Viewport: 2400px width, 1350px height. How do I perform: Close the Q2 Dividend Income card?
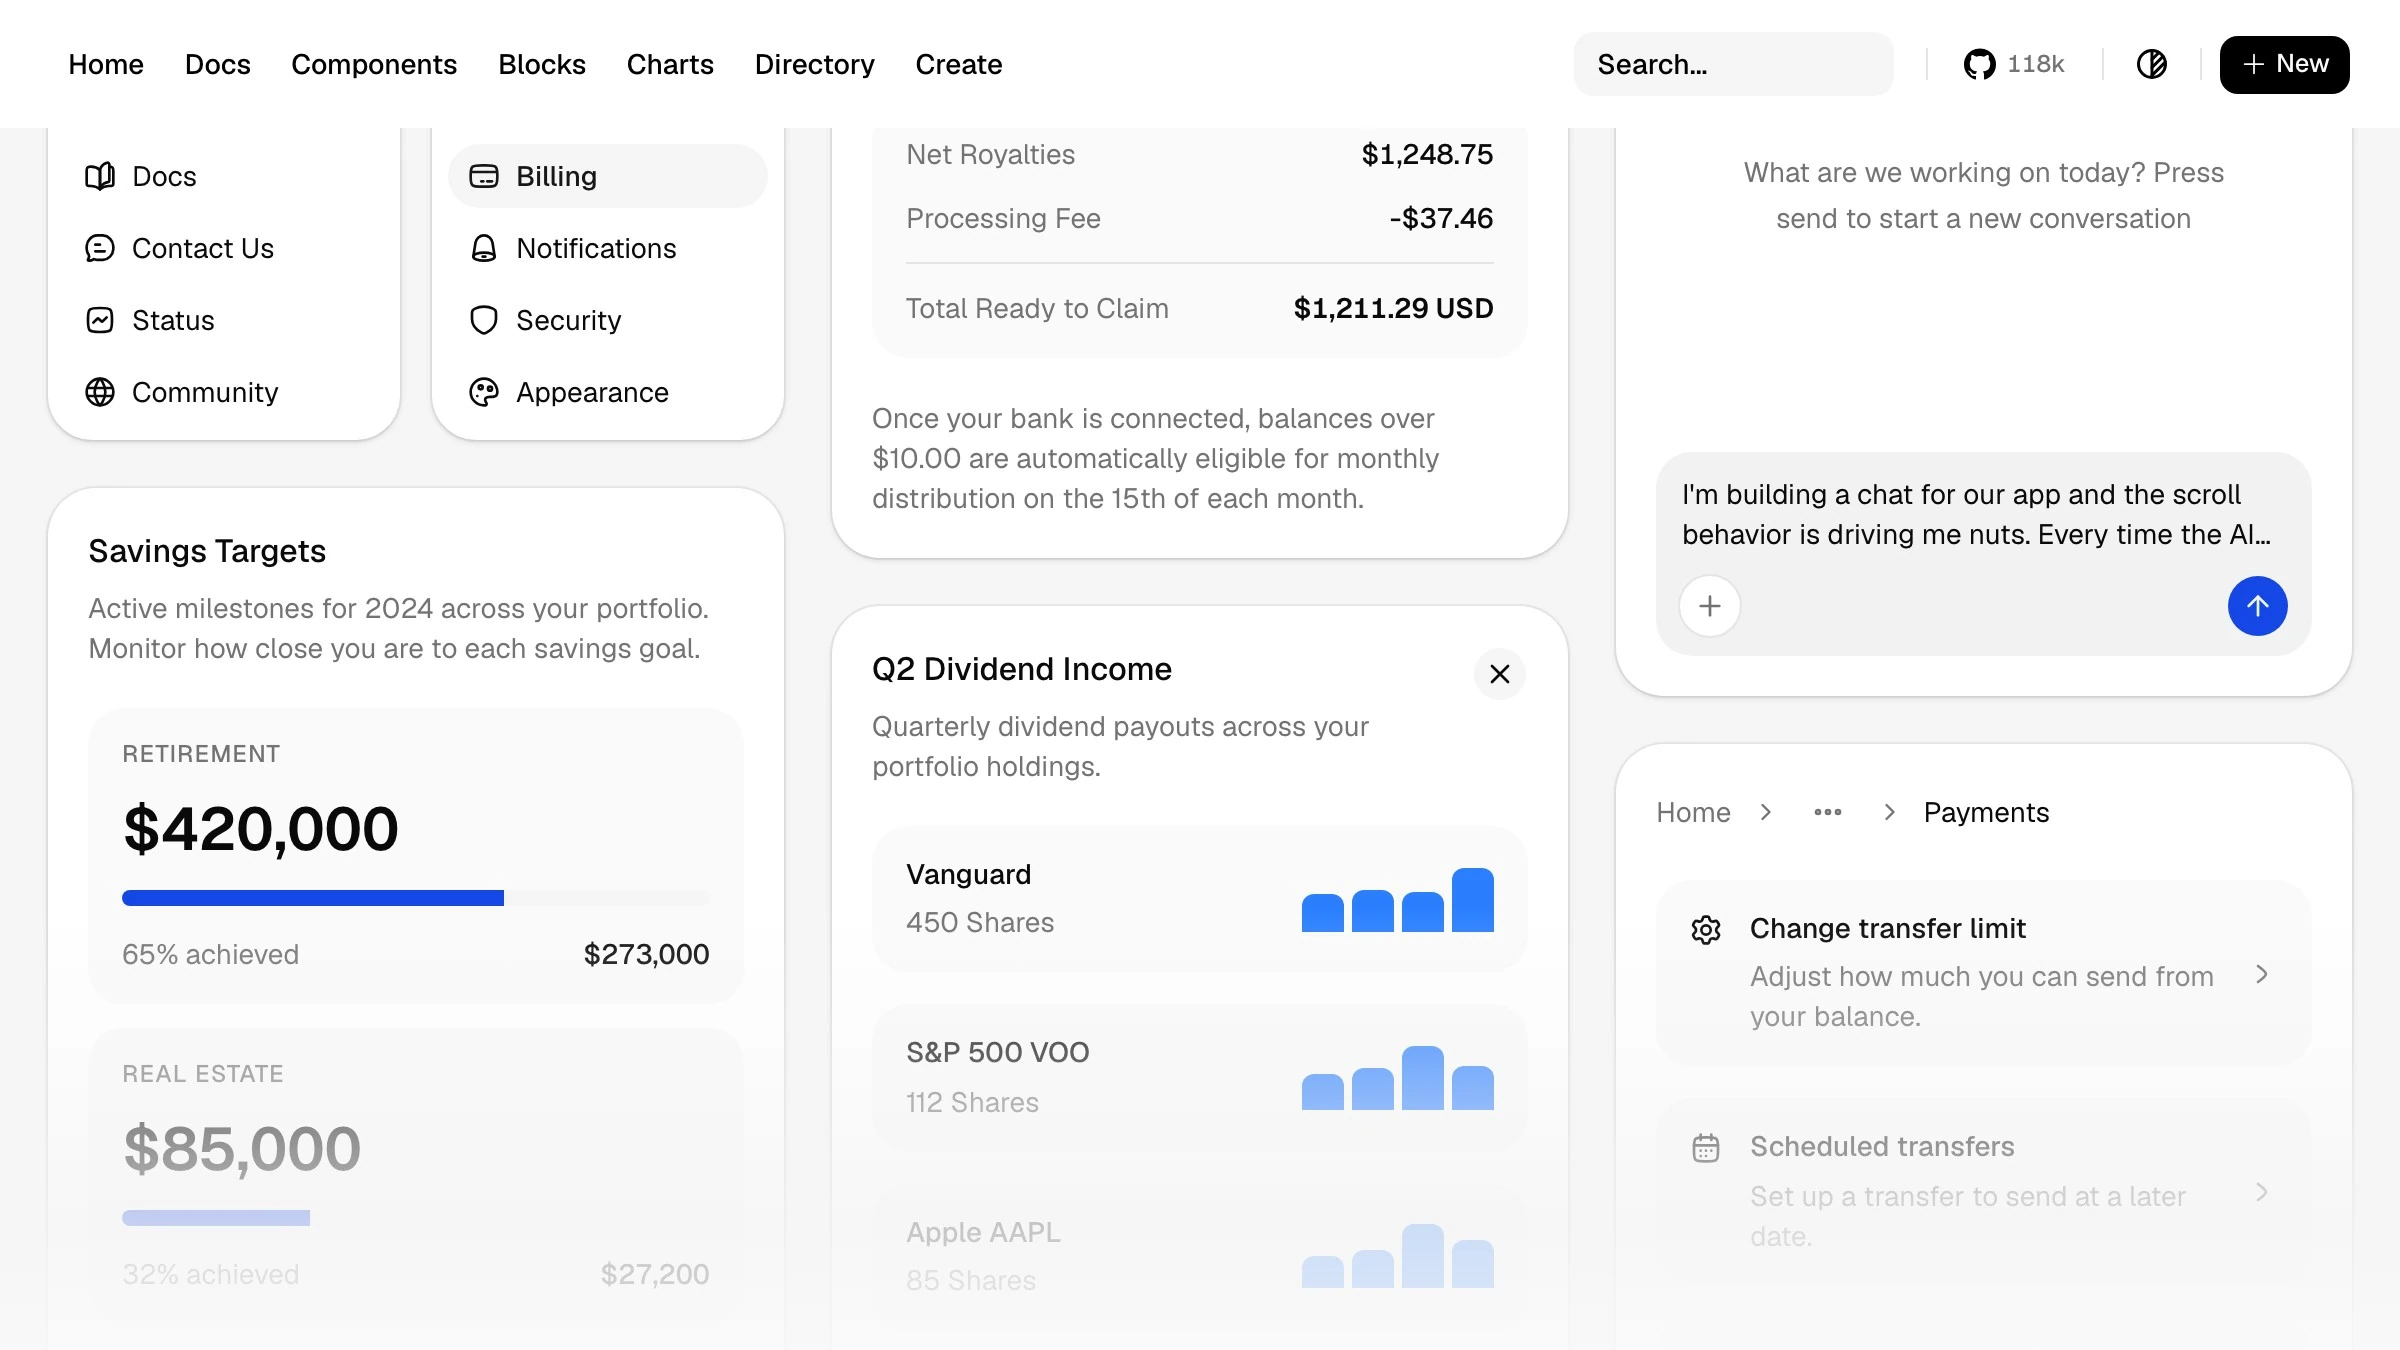pos(1499,674)
